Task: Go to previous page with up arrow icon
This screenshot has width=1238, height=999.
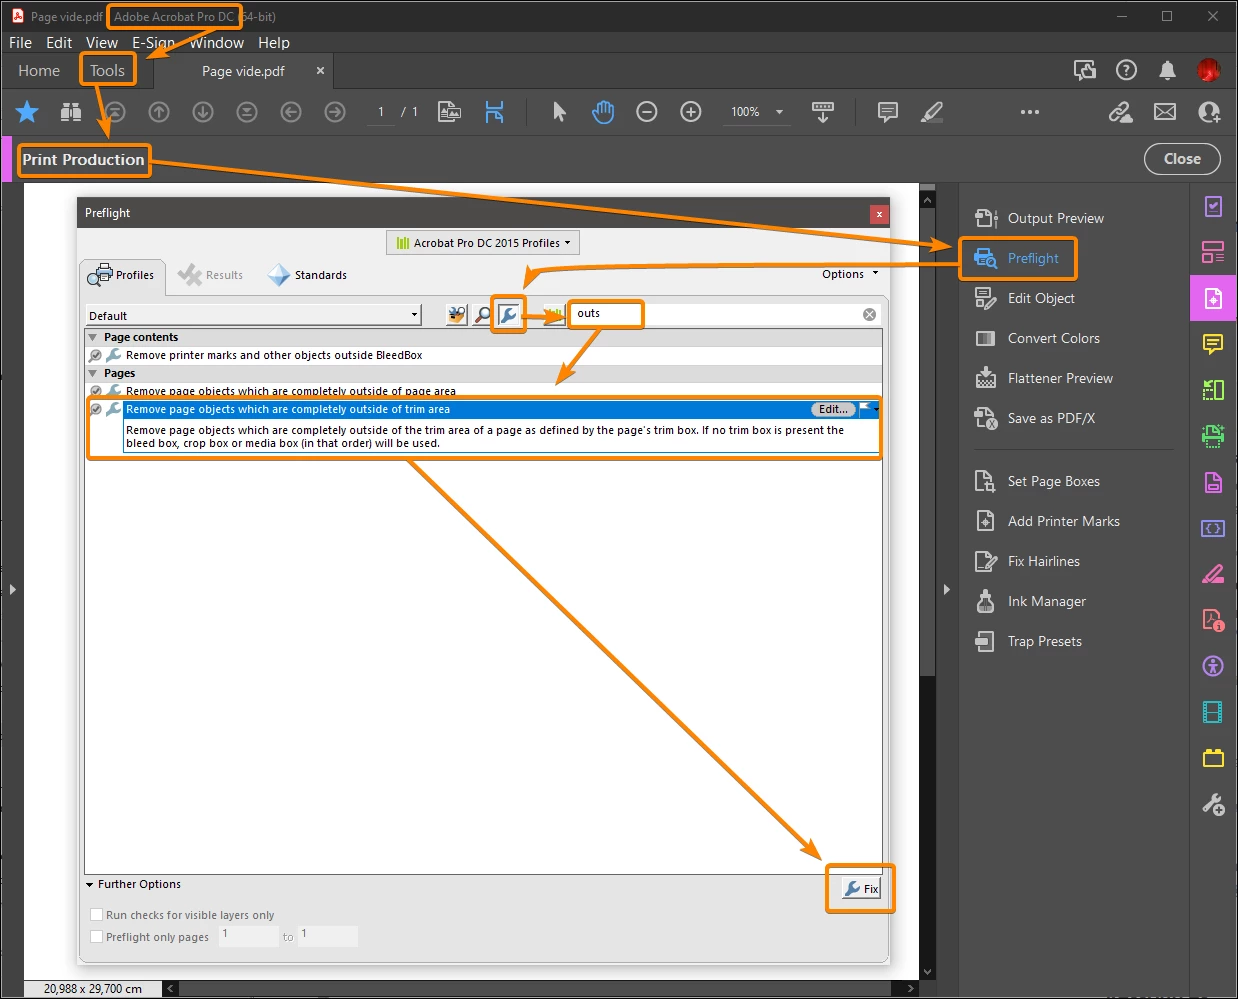Action: [x=159, y=112]
